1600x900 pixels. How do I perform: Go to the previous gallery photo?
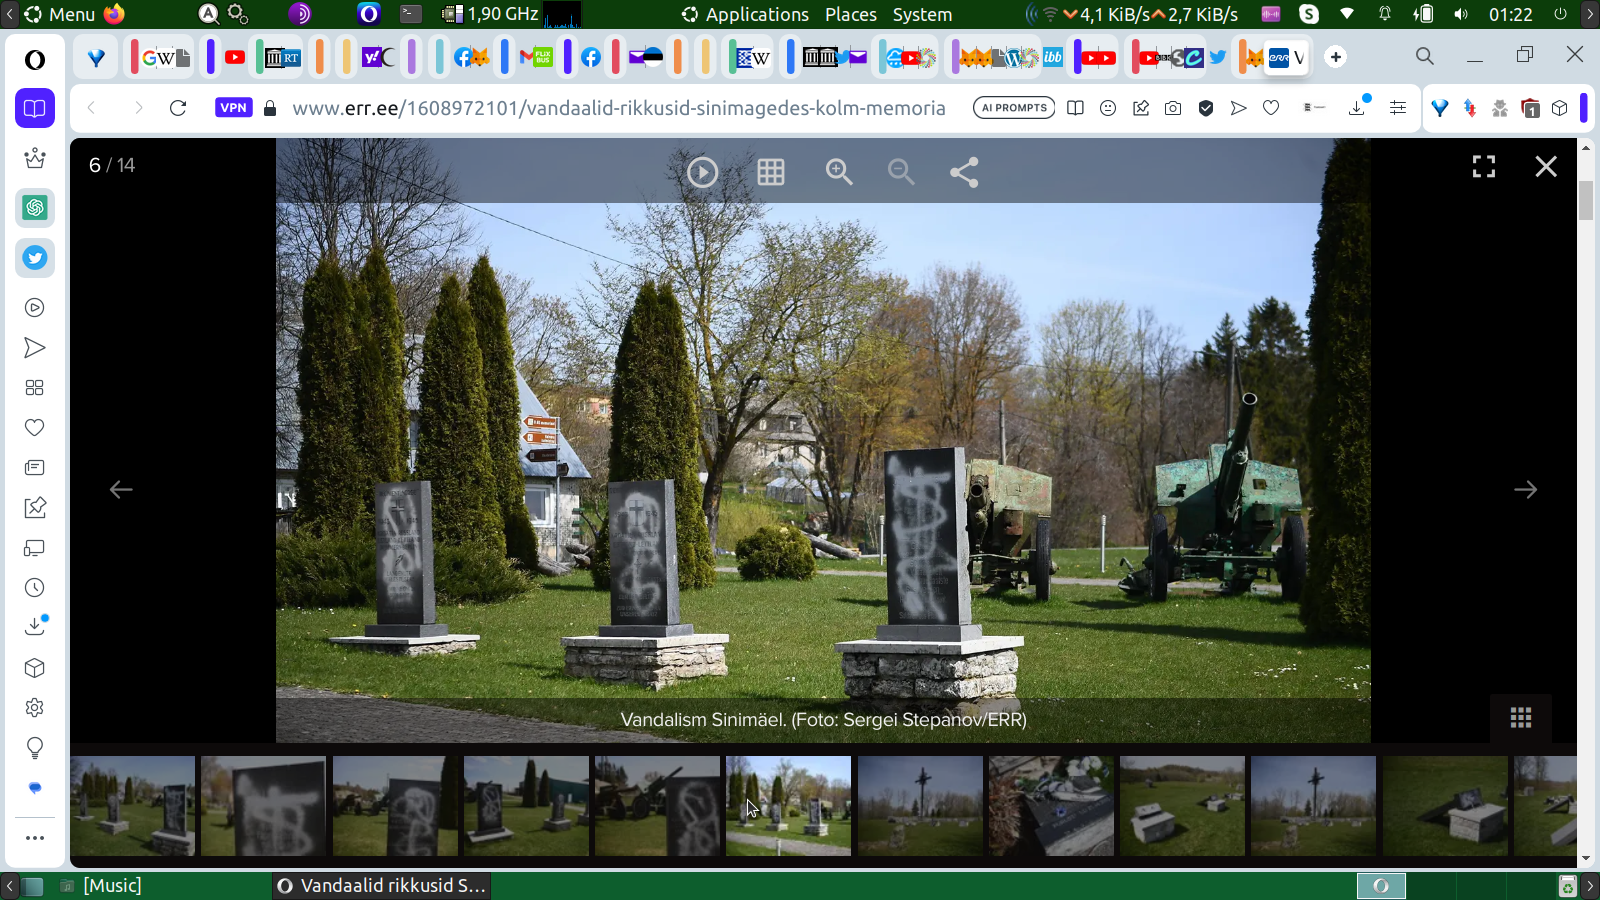tap(121, 490)
